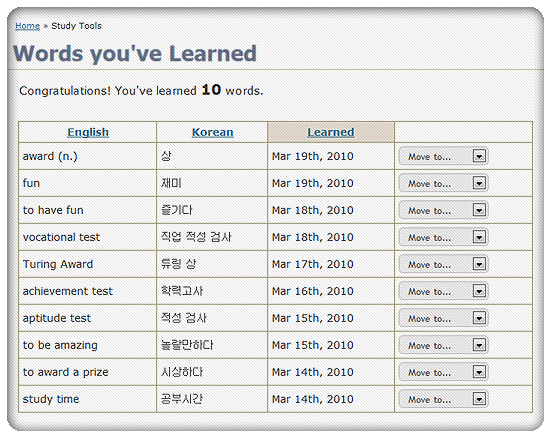Click the 'Study Tools' breadcrumb text
Viewport: 551px width, 439px height.
76,26
